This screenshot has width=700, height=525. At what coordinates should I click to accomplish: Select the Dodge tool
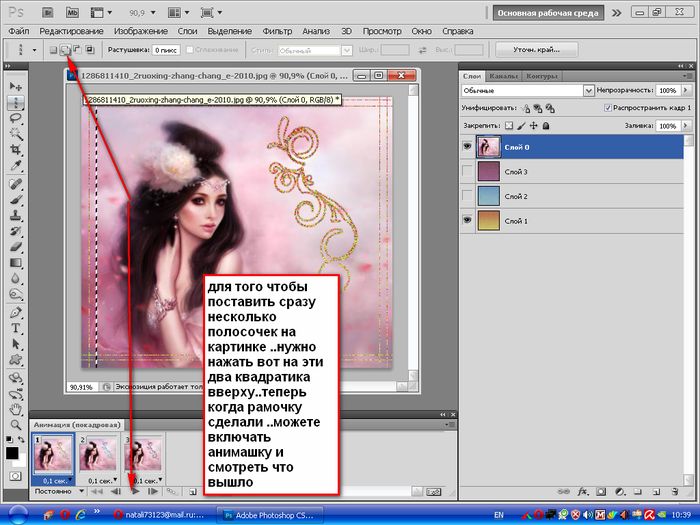click(16, 294)
